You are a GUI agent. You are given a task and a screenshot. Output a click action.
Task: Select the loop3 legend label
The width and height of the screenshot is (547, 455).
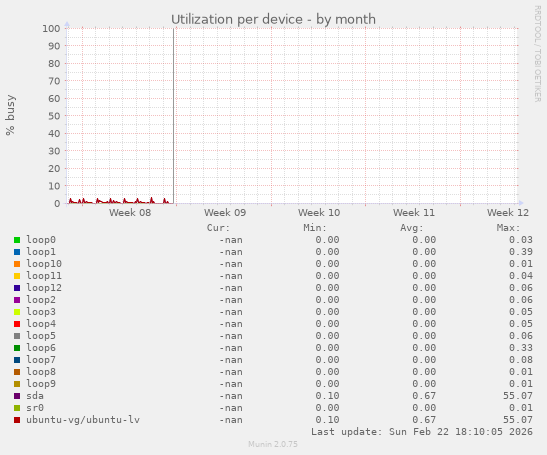[x=41, y=312]
